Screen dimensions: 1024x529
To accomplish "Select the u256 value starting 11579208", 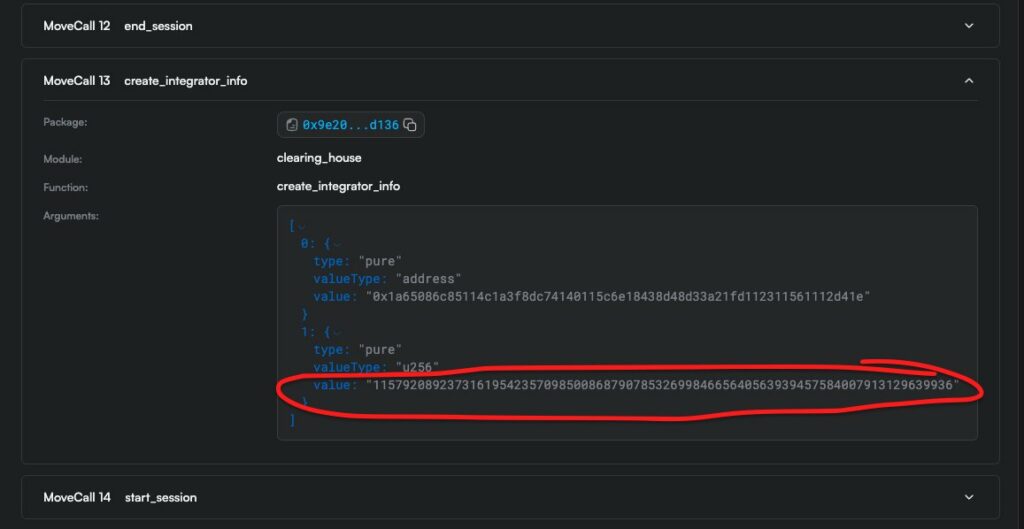I will (663, 385).
